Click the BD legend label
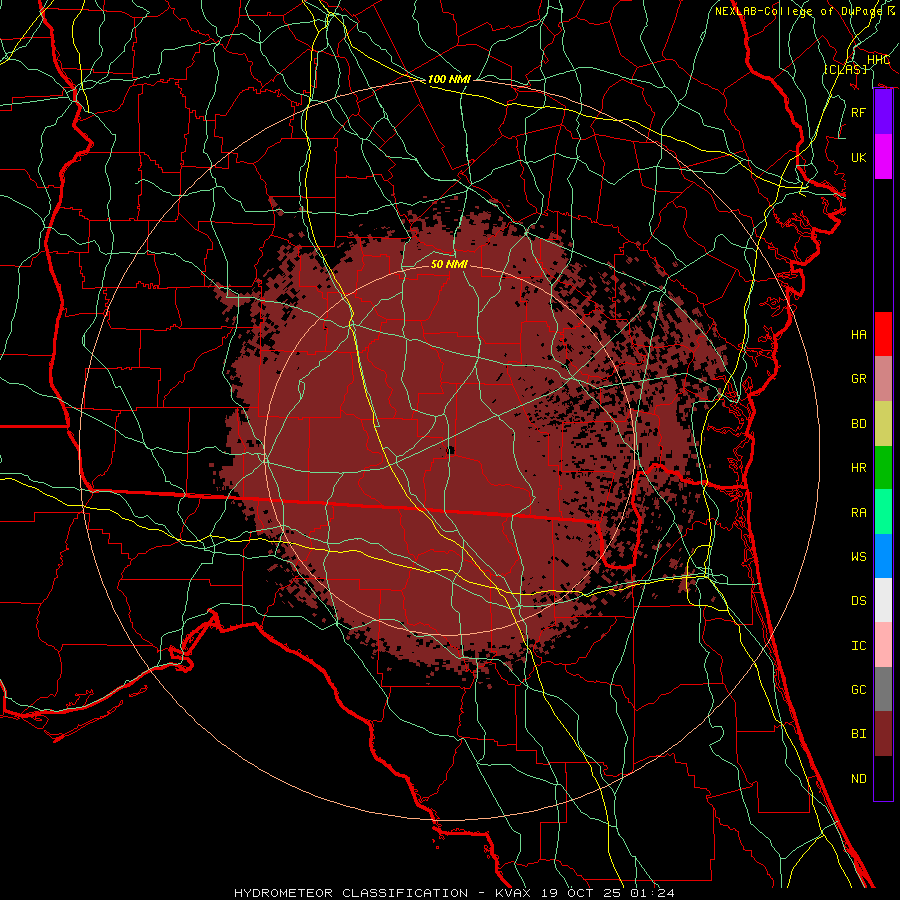This screenshot has height=900, width=900. coord(859,424)
